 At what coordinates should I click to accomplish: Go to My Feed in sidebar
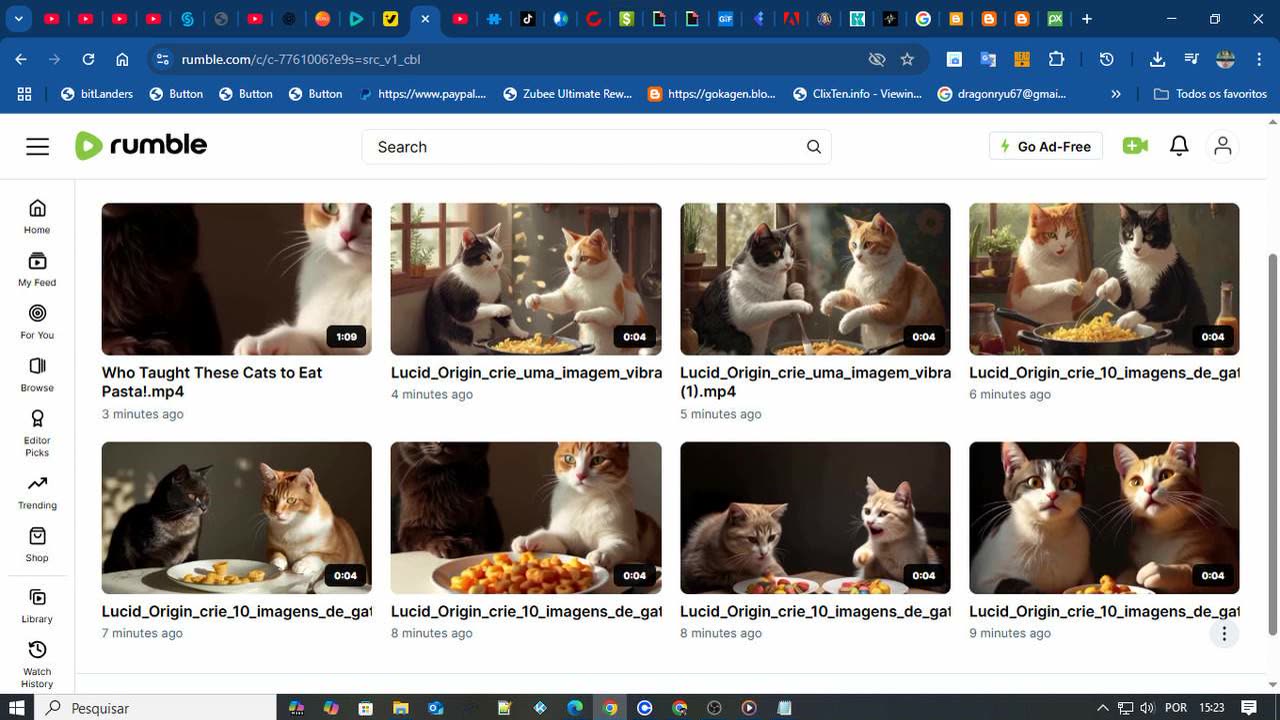pos(37,269)
